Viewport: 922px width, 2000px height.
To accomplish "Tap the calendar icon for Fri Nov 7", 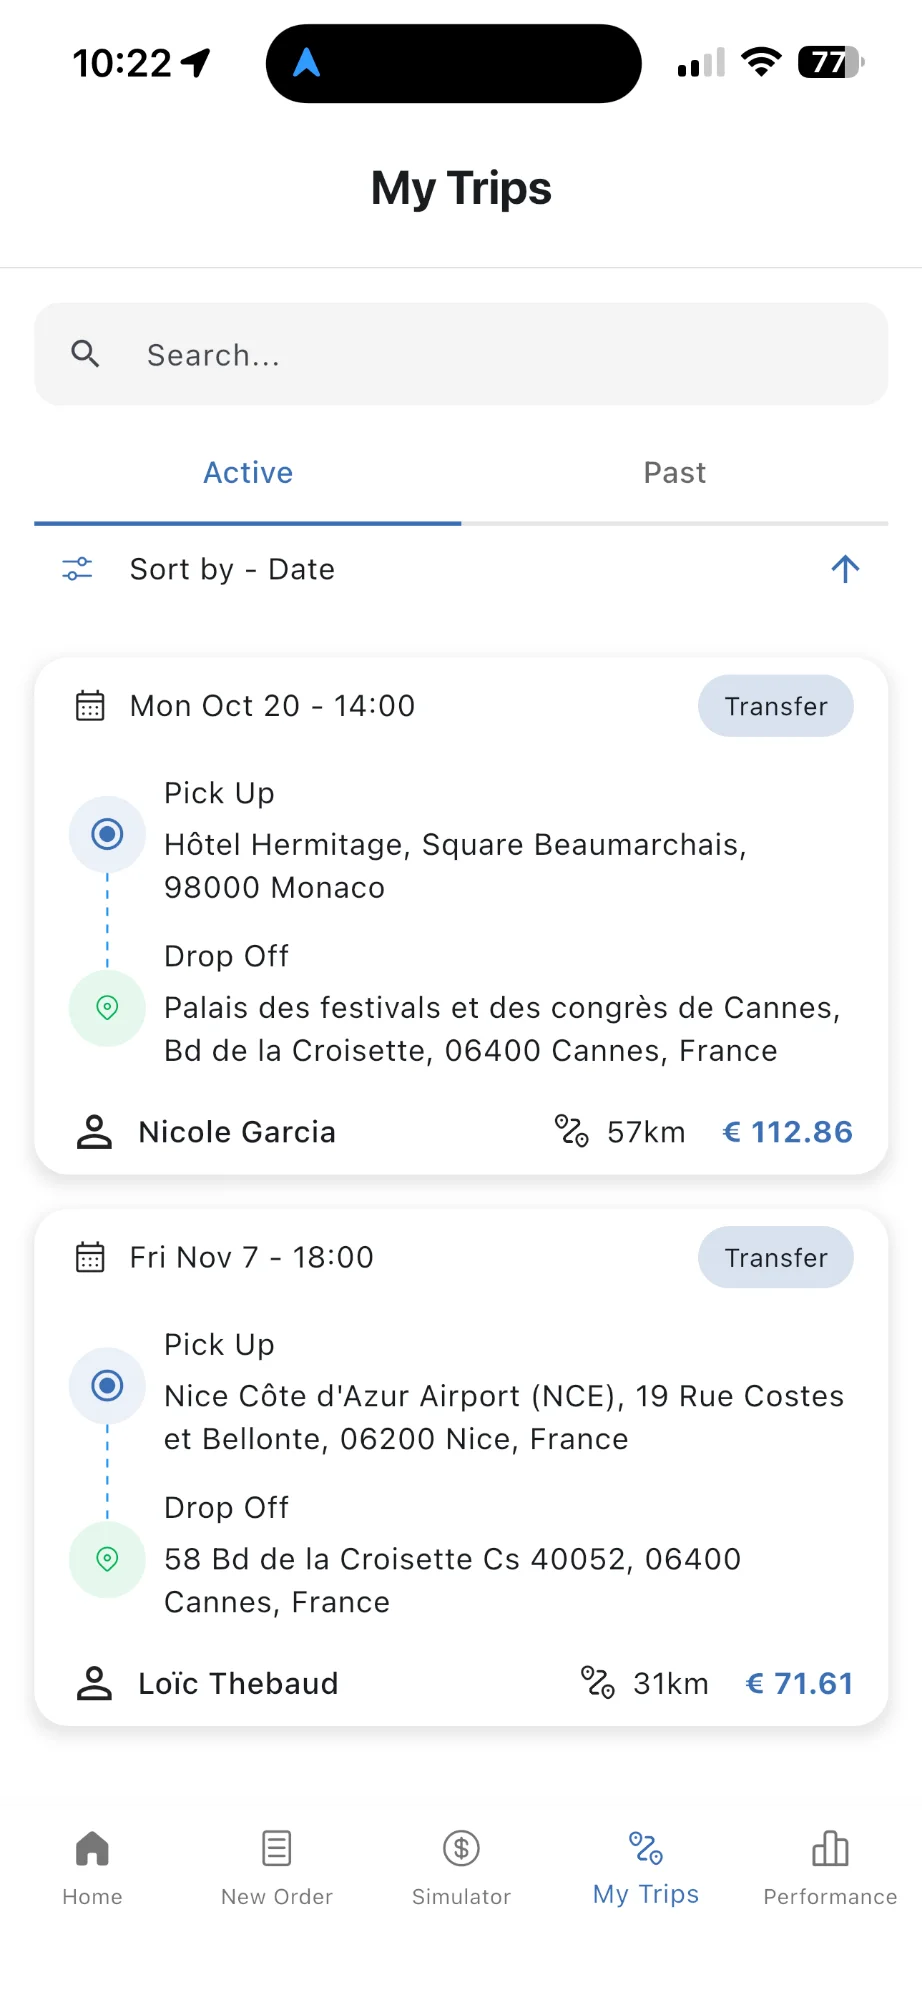I will point(90,1257).
